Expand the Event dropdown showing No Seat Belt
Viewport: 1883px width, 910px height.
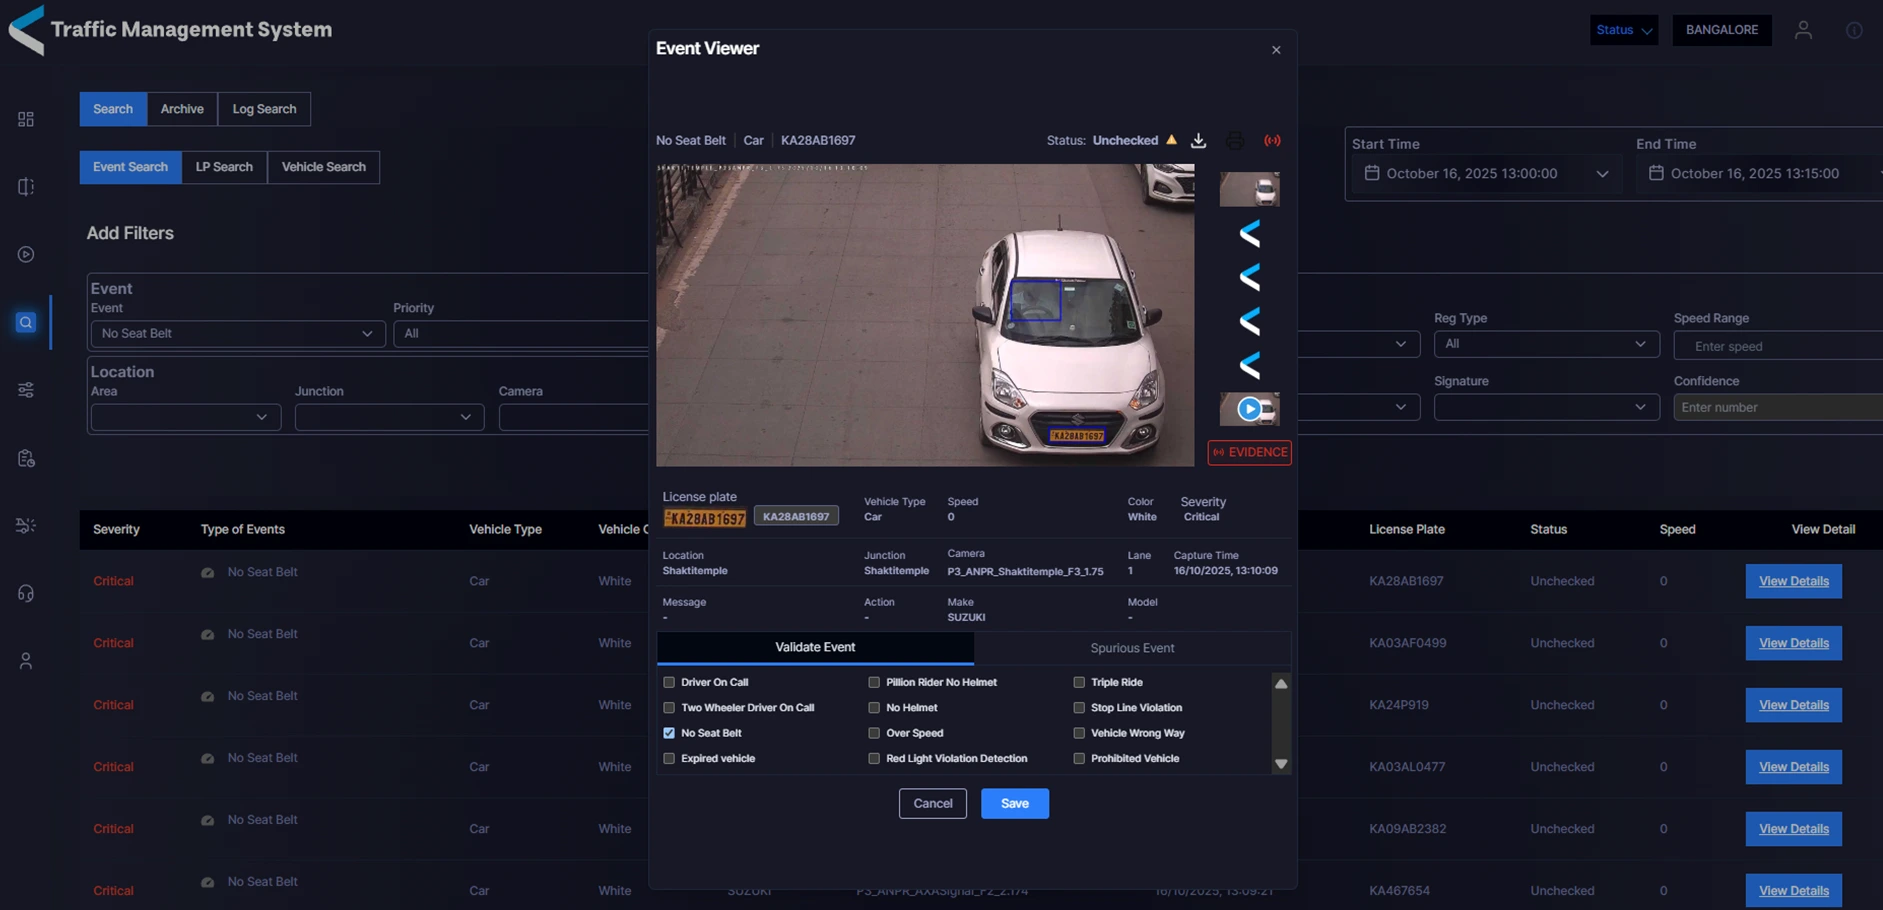click(237, 334)
